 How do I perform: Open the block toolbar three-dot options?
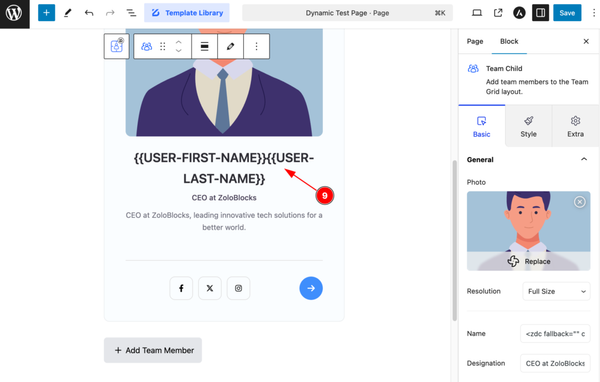click(256, 46)
